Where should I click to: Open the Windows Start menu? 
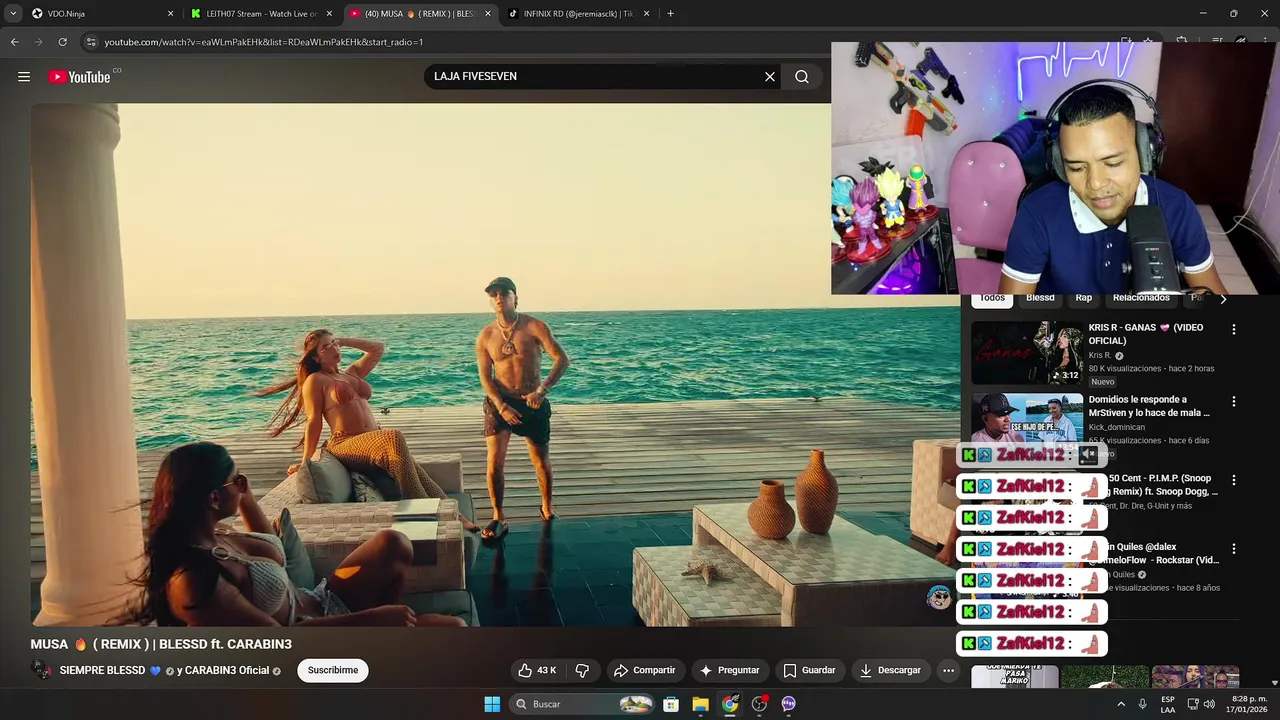492,704
